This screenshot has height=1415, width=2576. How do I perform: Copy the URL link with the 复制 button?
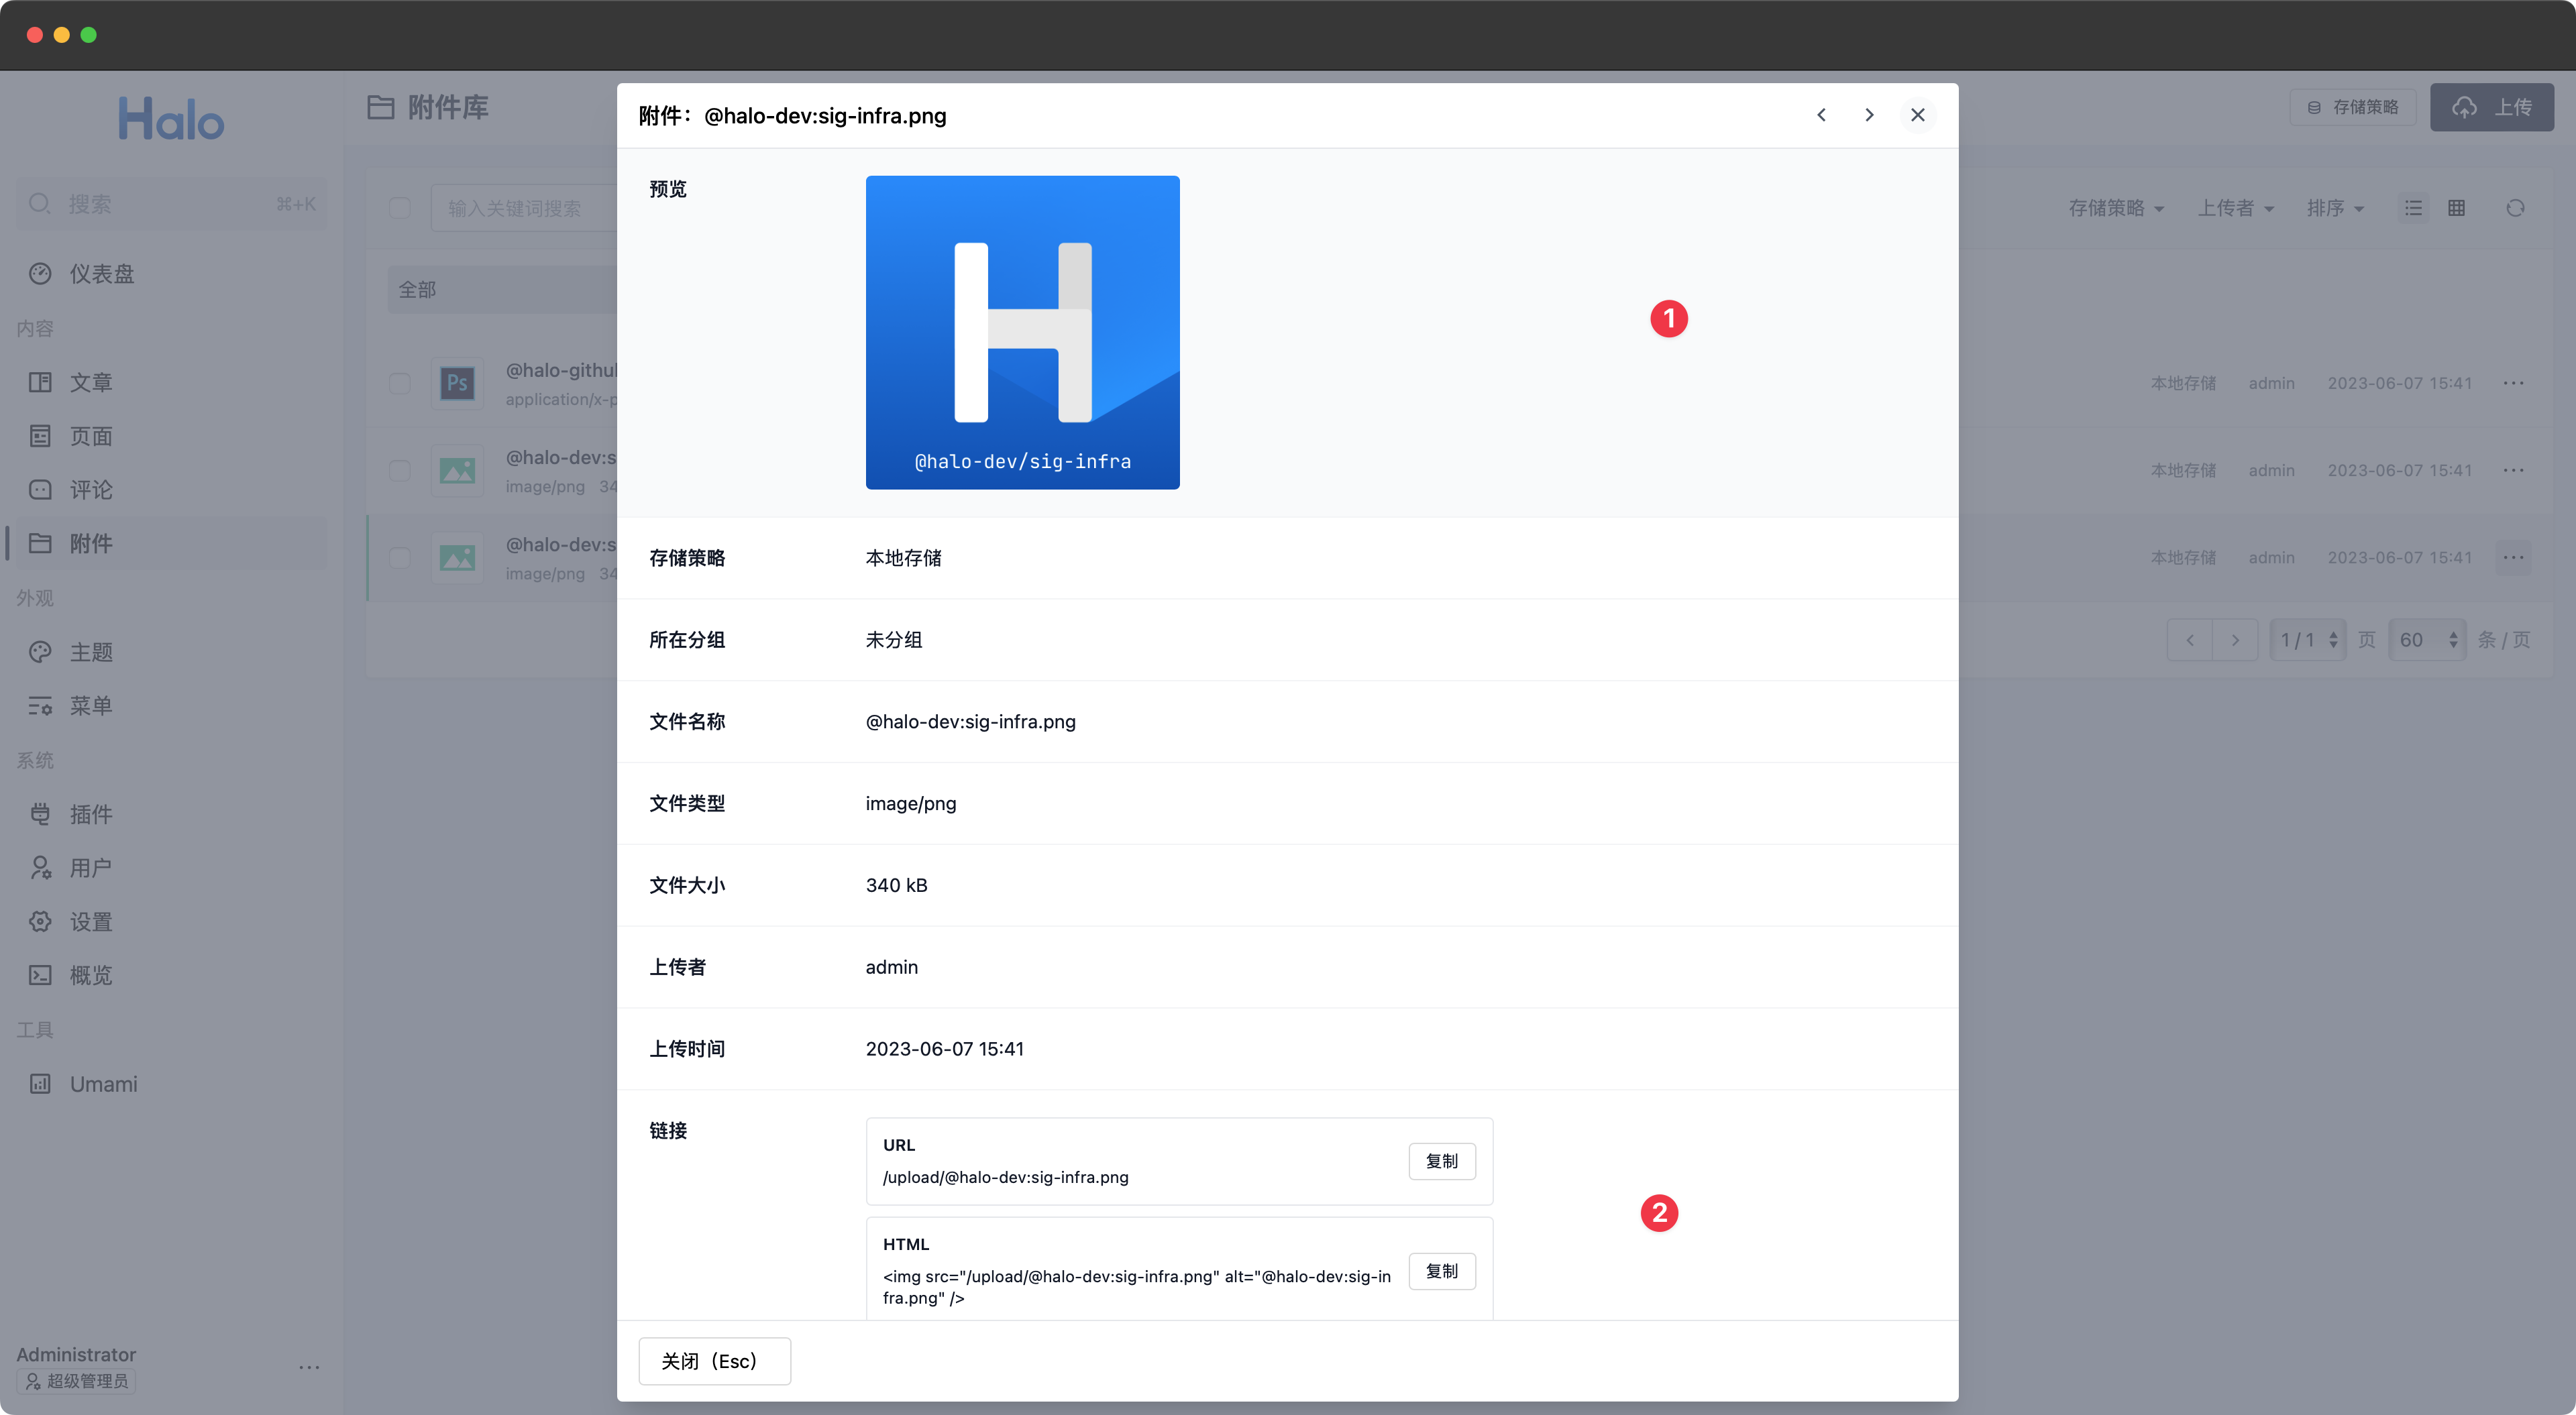[x=1441, y=1161]
